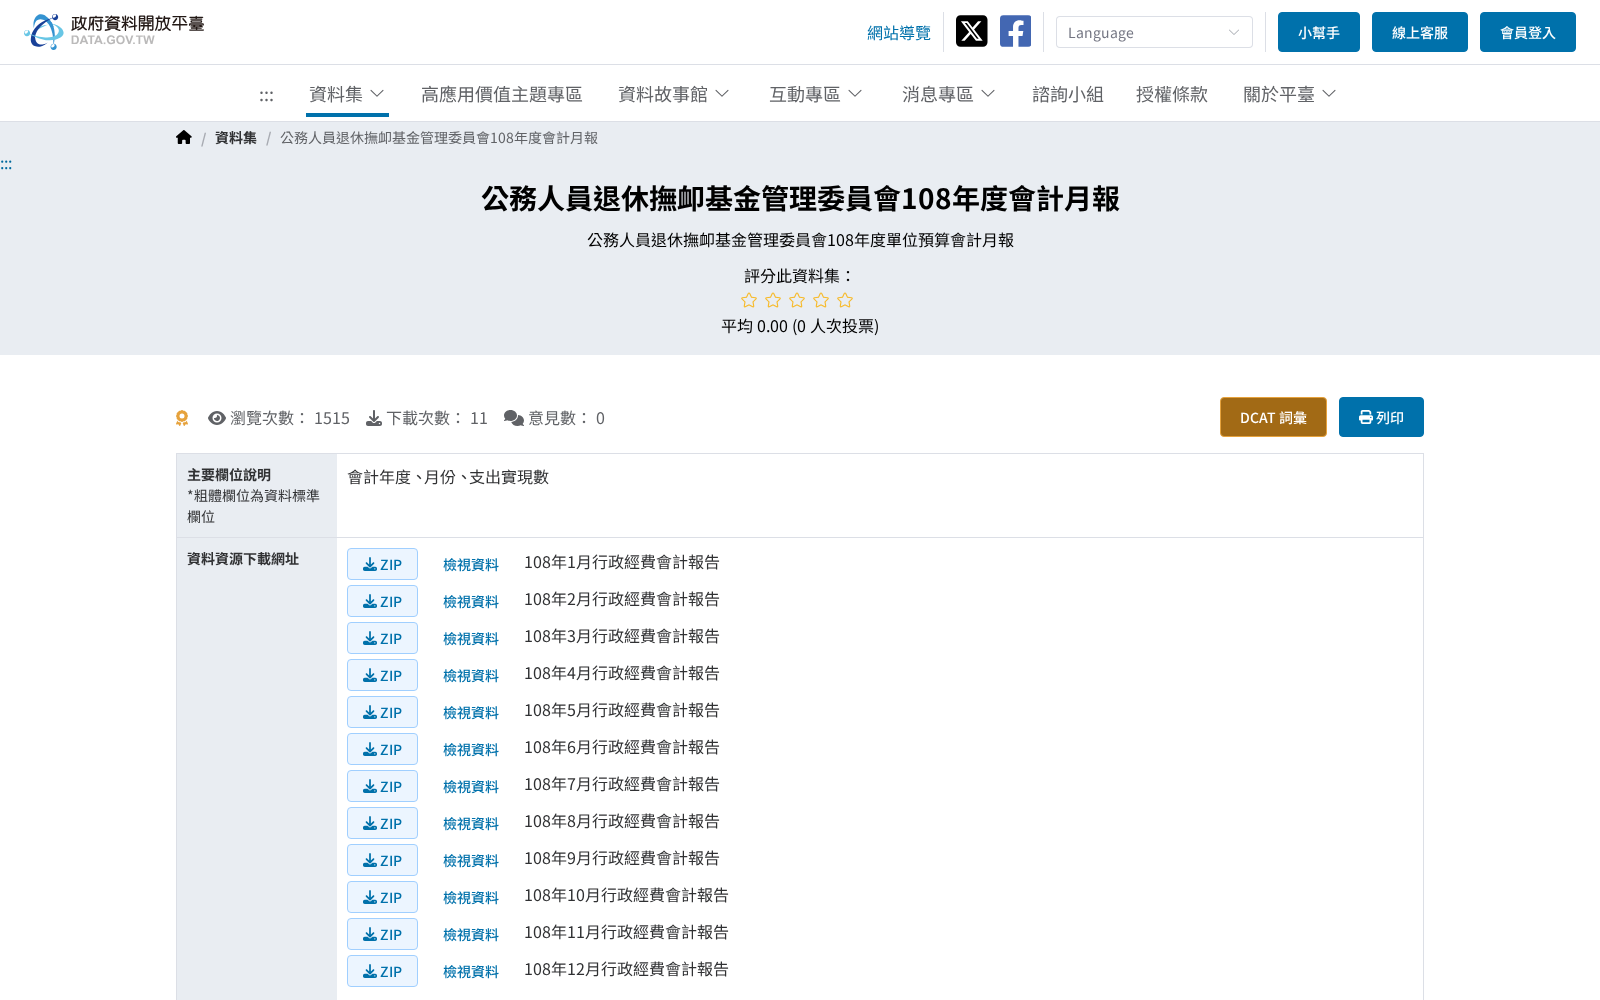The image size is (1600, 1000).
Task: Open 高應用價值主題專區 menu item
Action: 502,94
